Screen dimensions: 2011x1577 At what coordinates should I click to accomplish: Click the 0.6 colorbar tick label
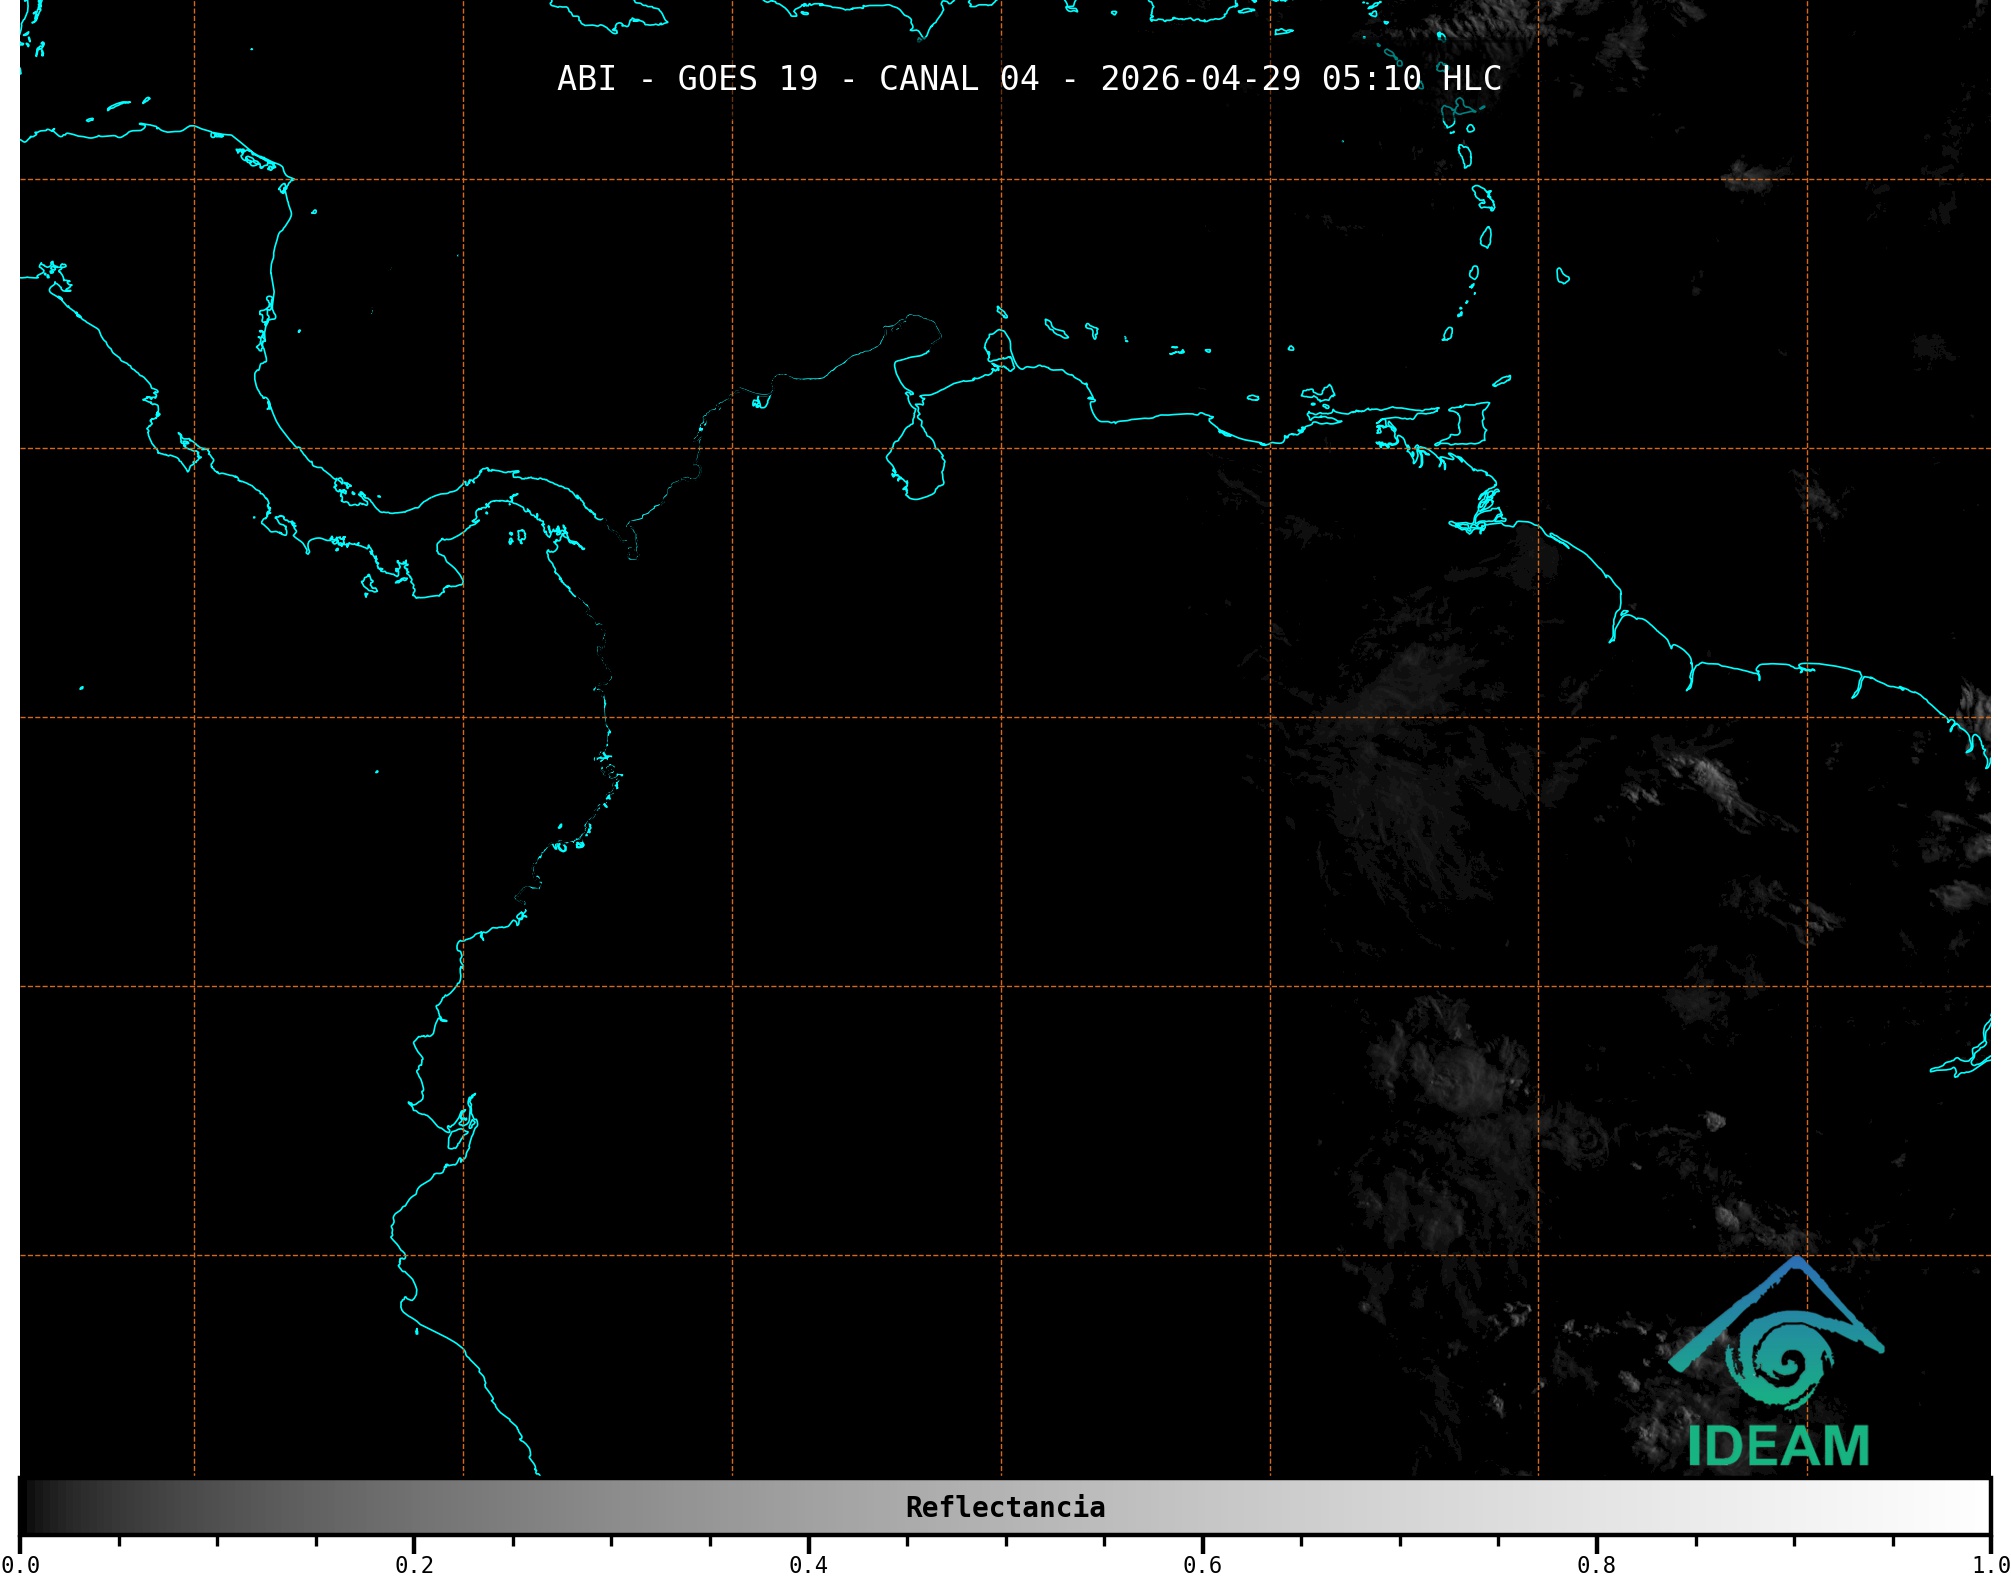tap(1202, 1564)
